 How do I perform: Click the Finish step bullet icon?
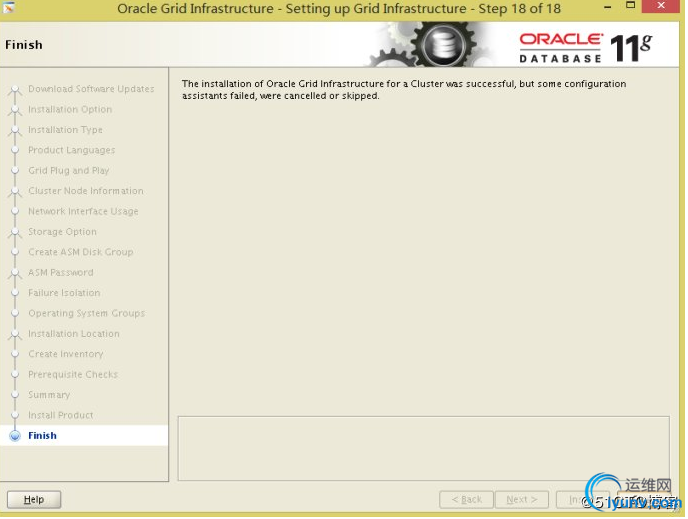(x=15, y=436)
